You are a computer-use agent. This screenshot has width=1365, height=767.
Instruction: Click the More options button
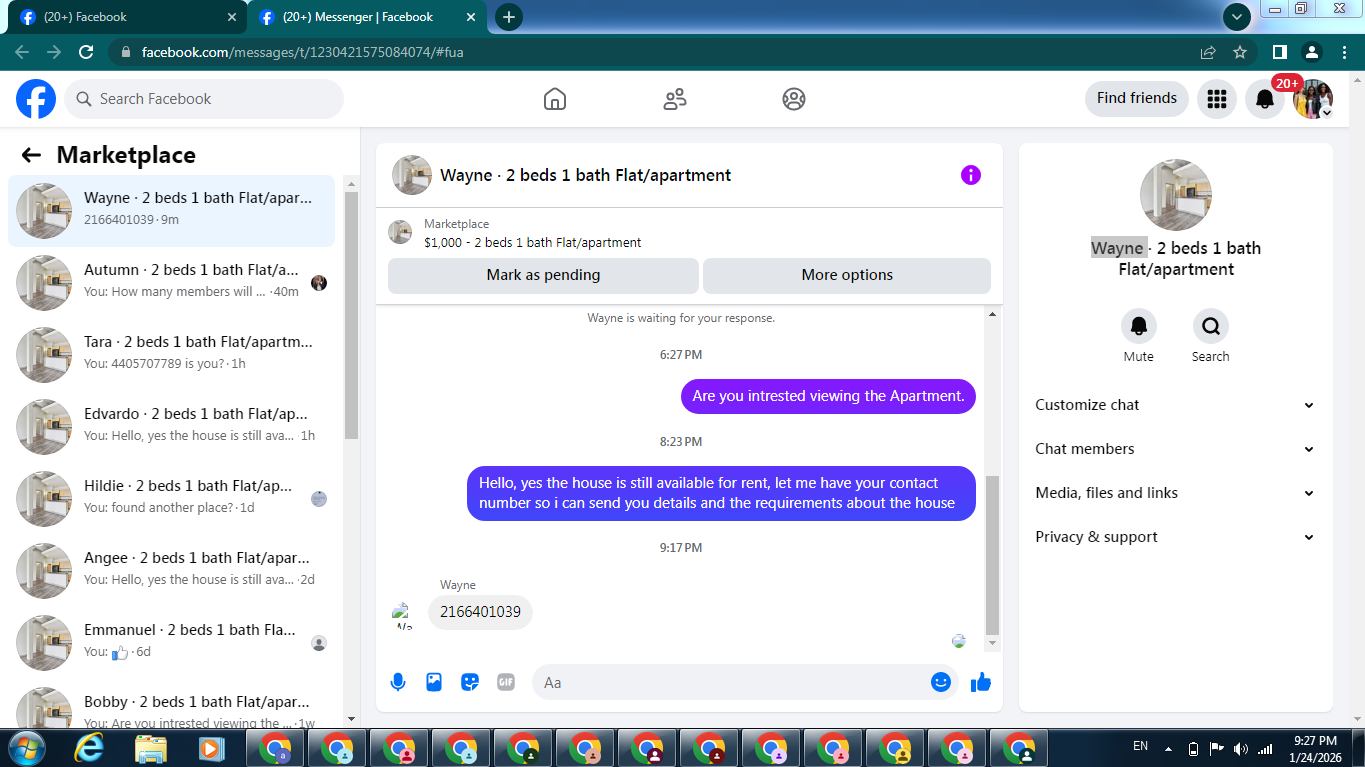tap(847, 275)
